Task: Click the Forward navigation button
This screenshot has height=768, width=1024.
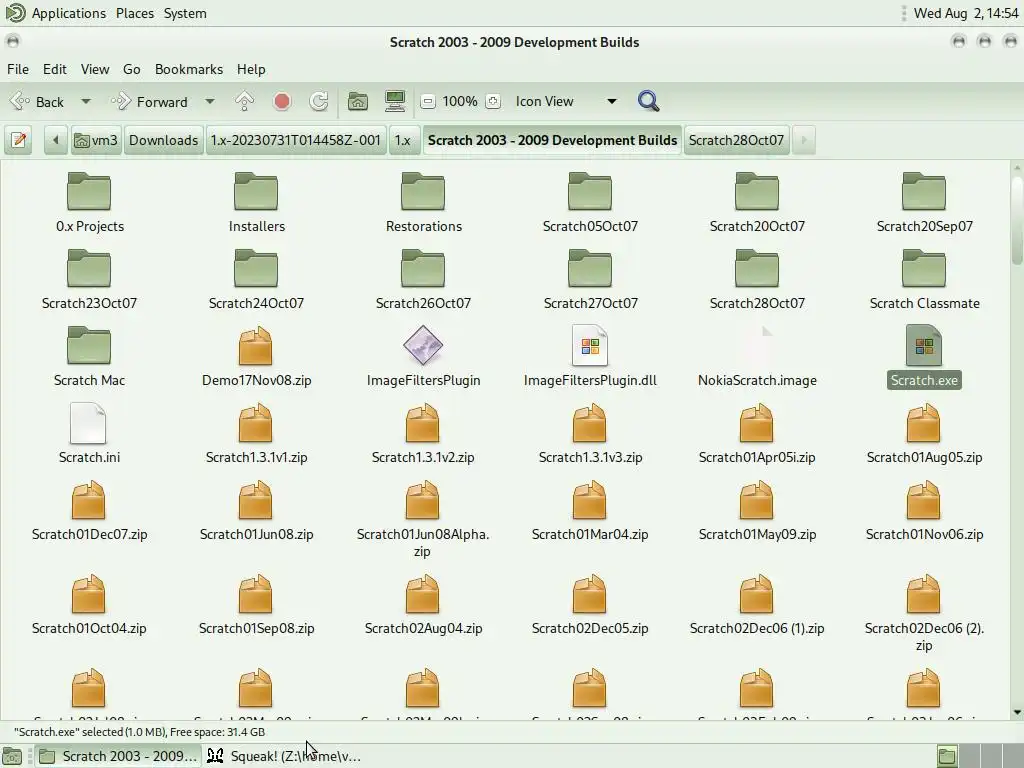Action: coord(150,102)
